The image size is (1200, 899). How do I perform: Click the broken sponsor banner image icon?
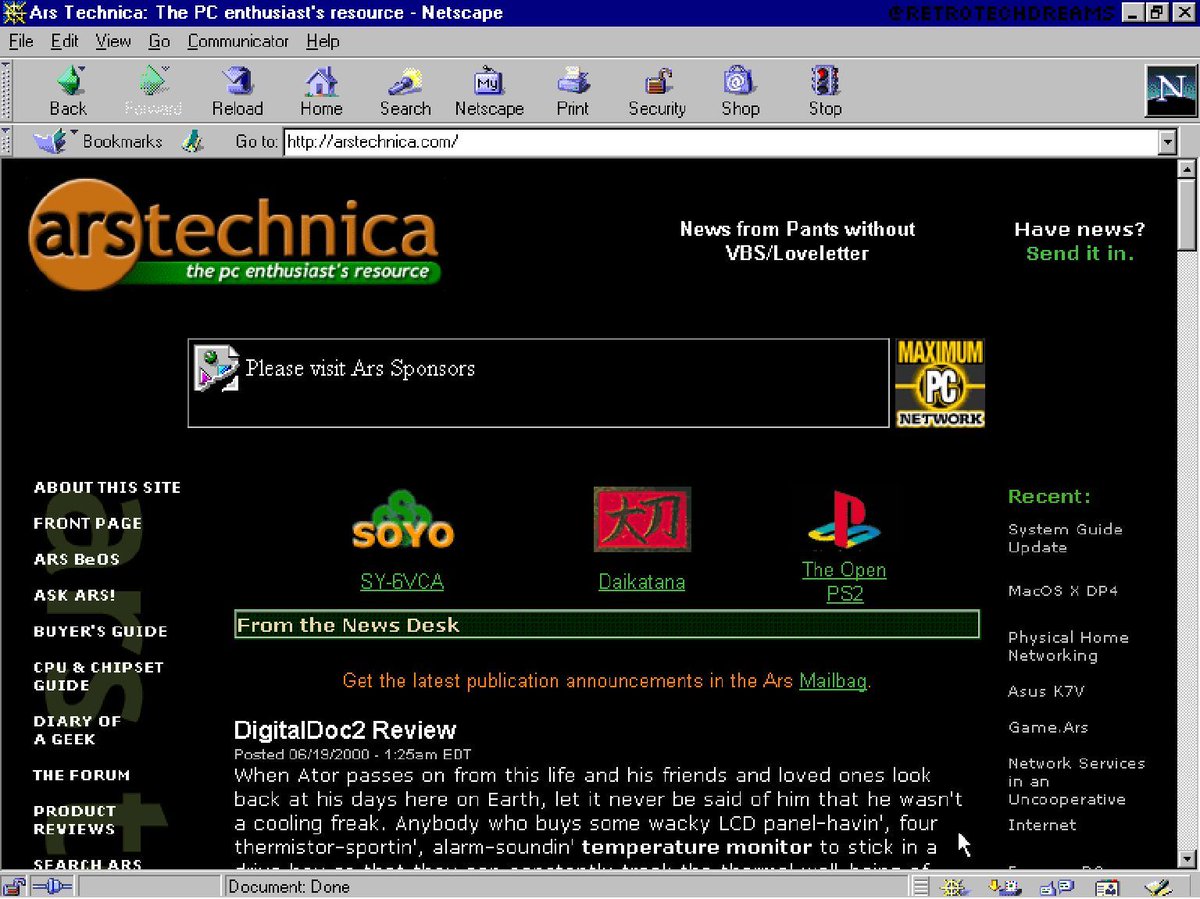pos(217,368)
